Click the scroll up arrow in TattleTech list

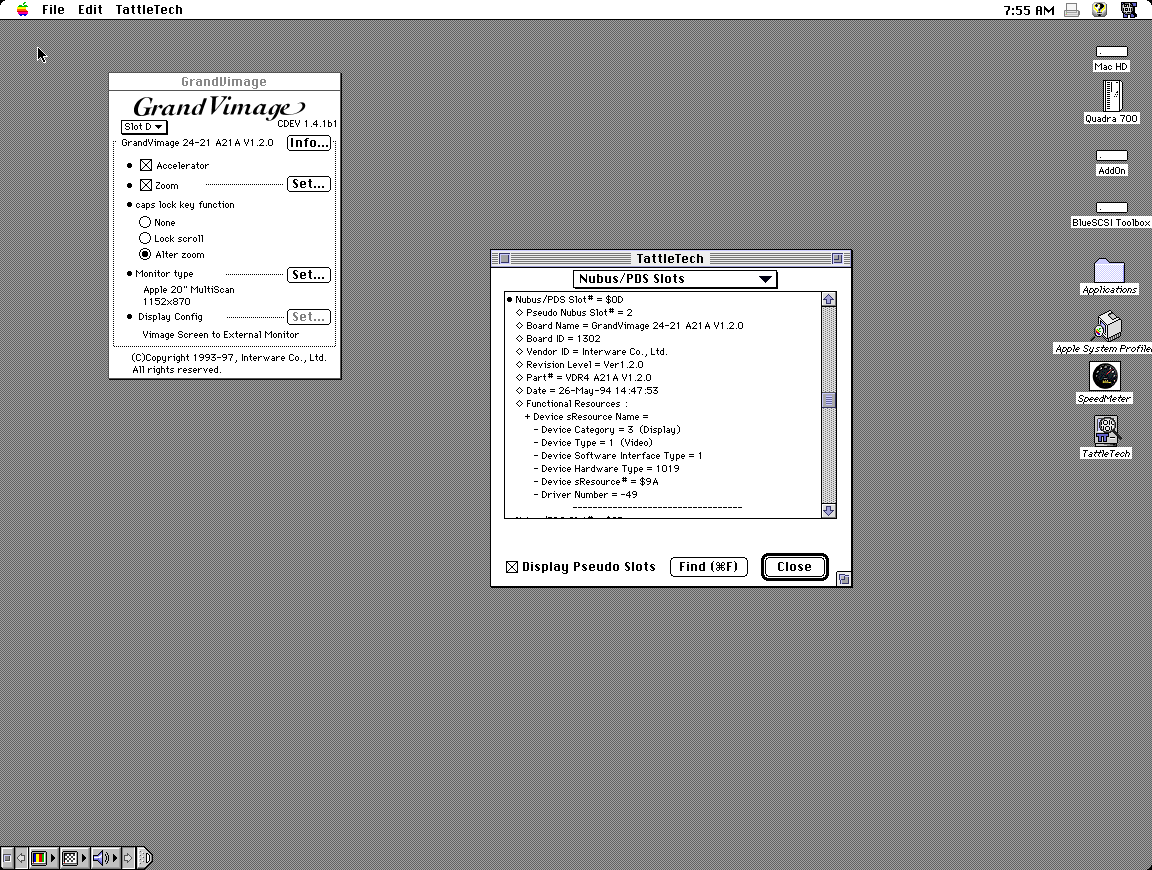pos(829,300)
